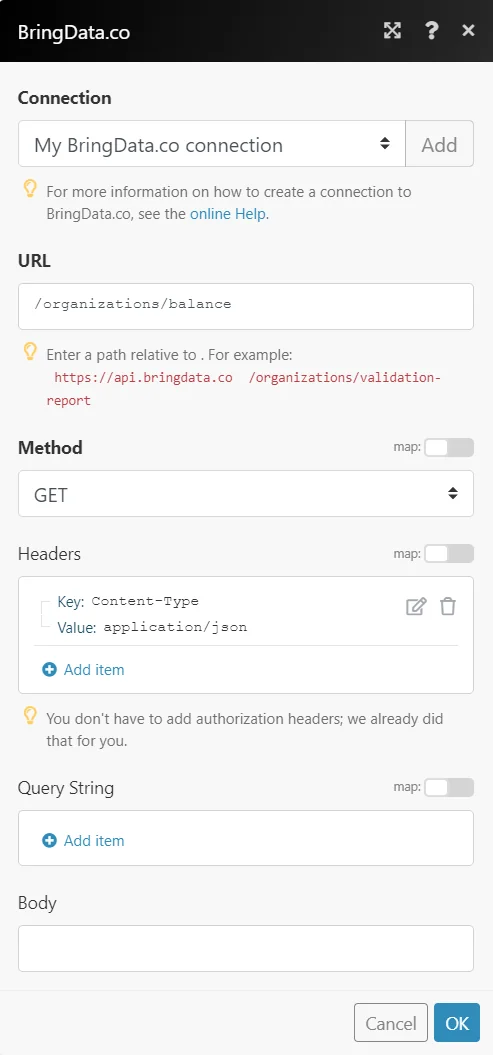This screenshot has width=493, height=1055.
Task: Click the plus icon under Query String
Action: [x=50, y=840]
